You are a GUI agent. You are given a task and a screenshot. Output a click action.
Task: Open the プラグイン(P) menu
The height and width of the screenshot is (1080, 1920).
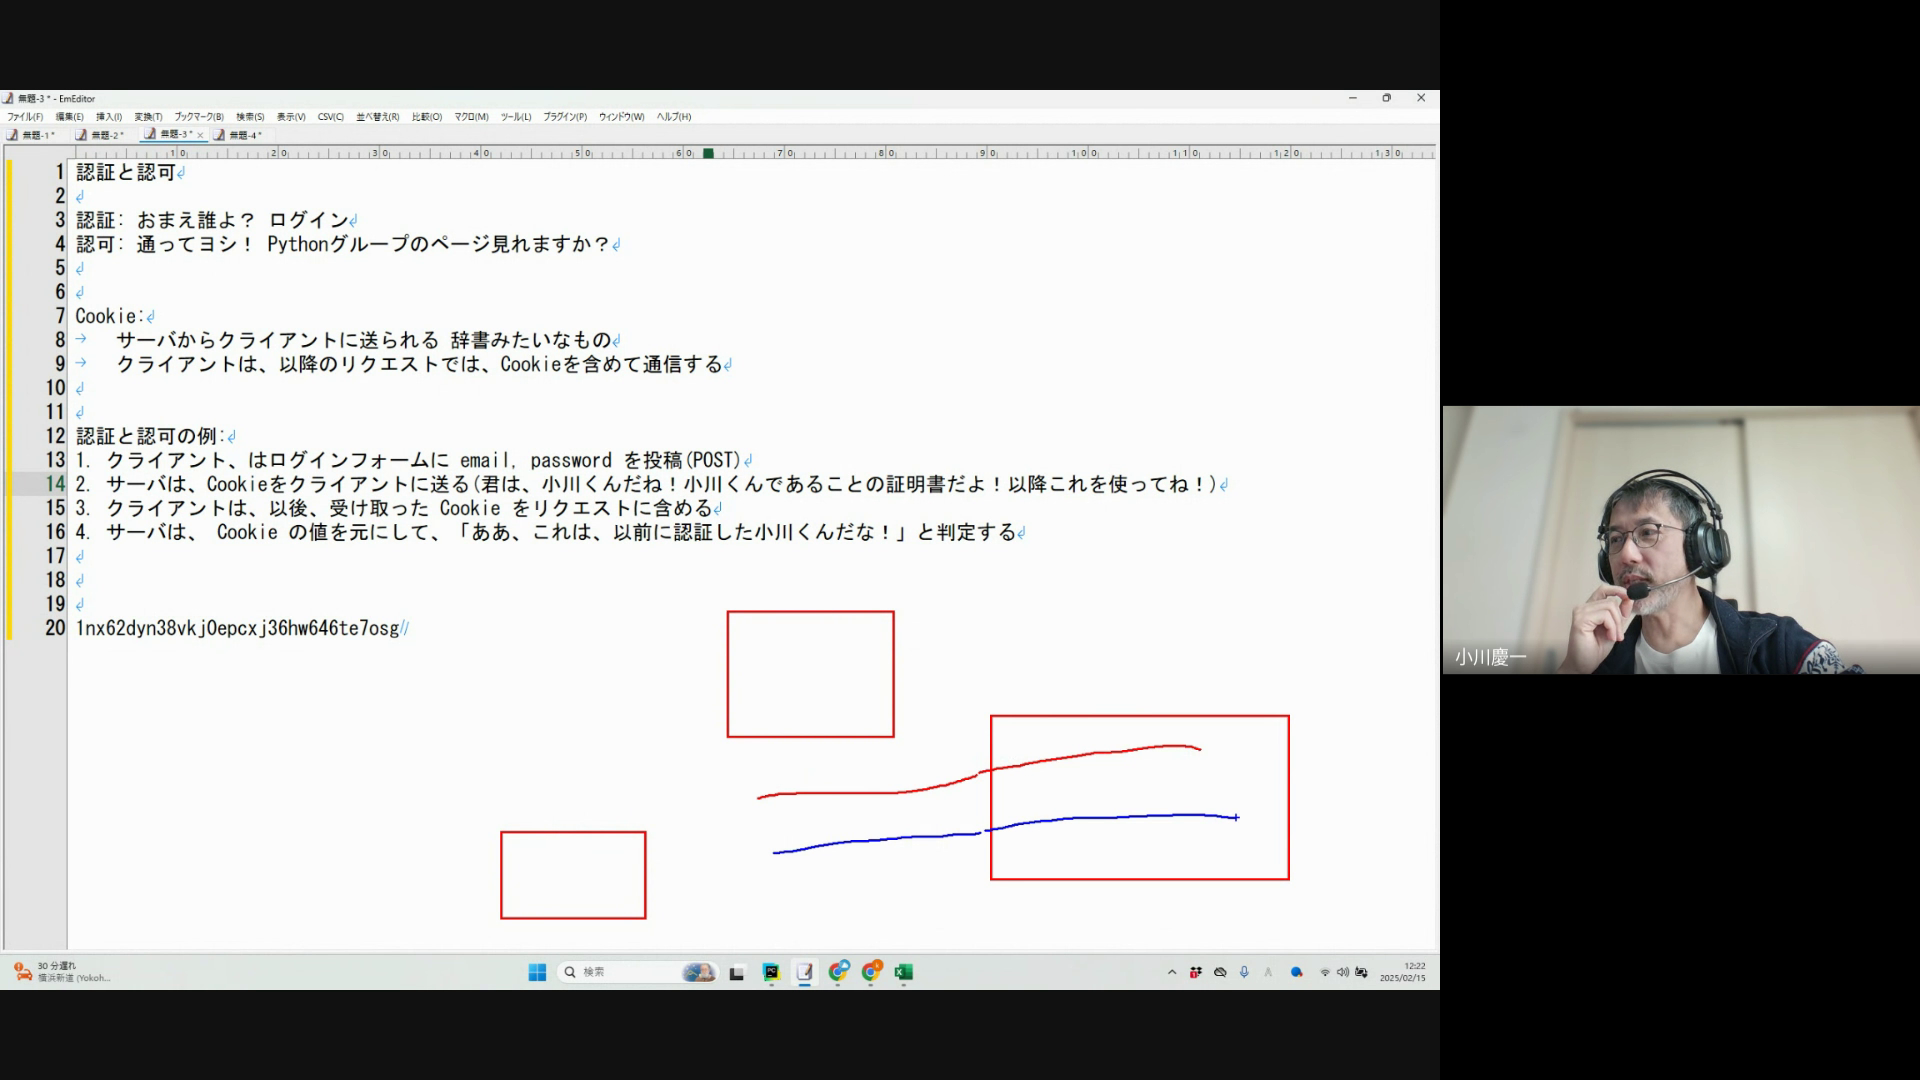tap(565, 117)
